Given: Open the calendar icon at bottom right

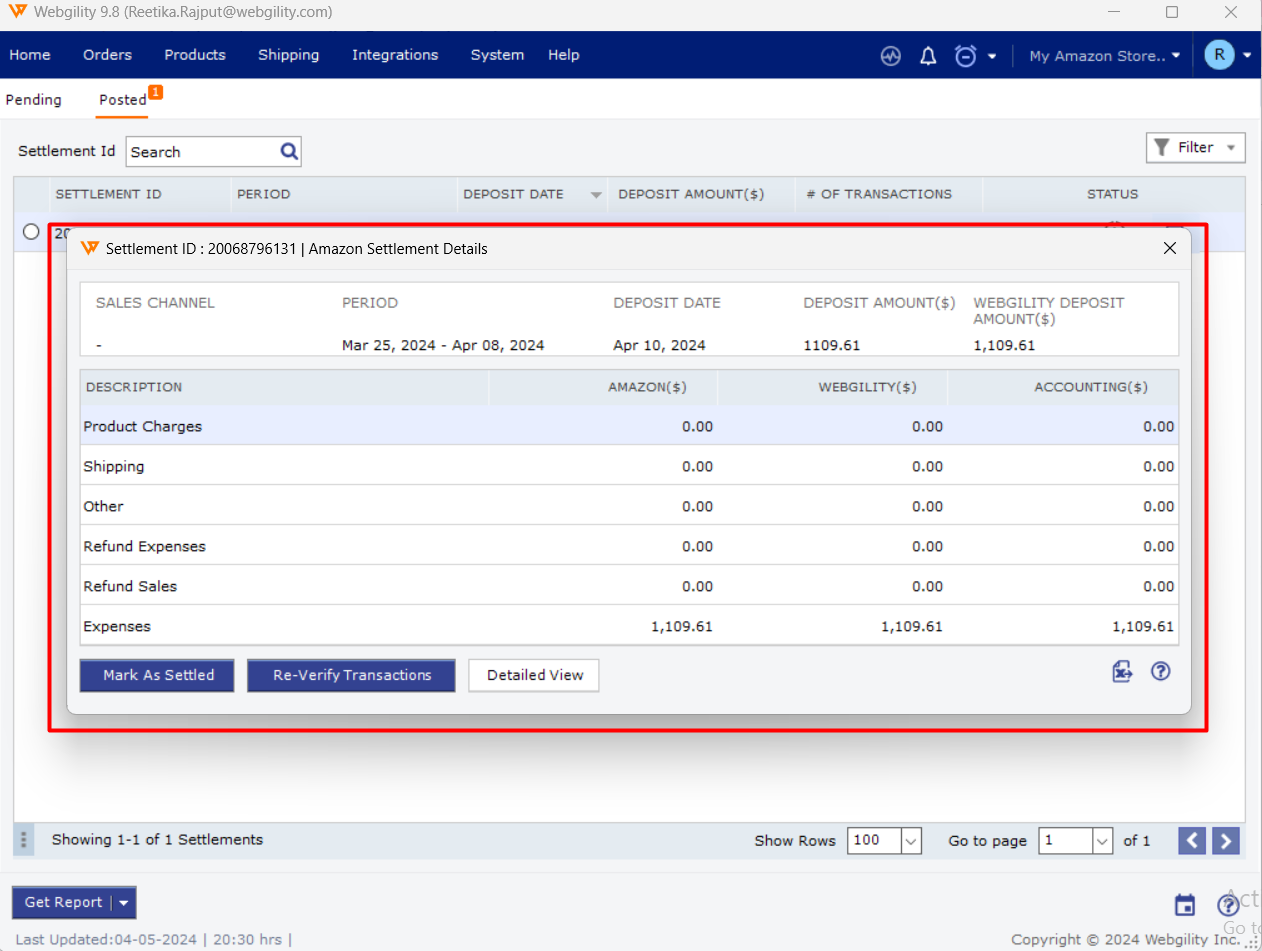Looking at the screenshot, I should [x=1185, y=905].
